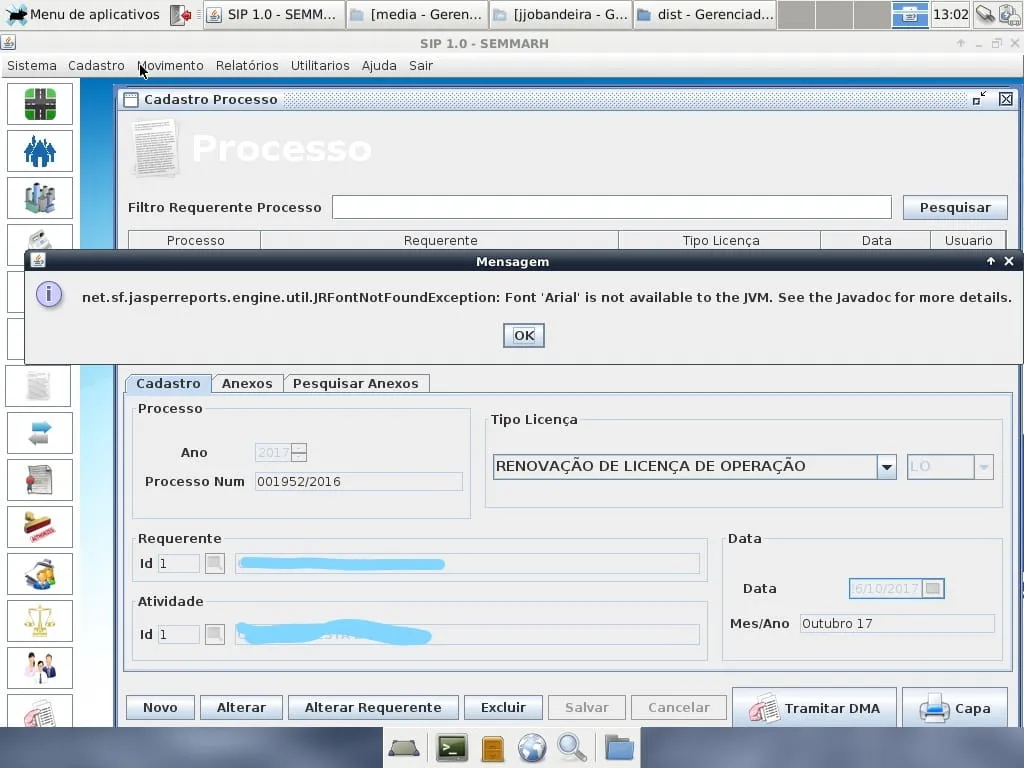Click the orange file cabinet dock icon
Viewport: 1024px width, 768px height.
coord(493,748)
